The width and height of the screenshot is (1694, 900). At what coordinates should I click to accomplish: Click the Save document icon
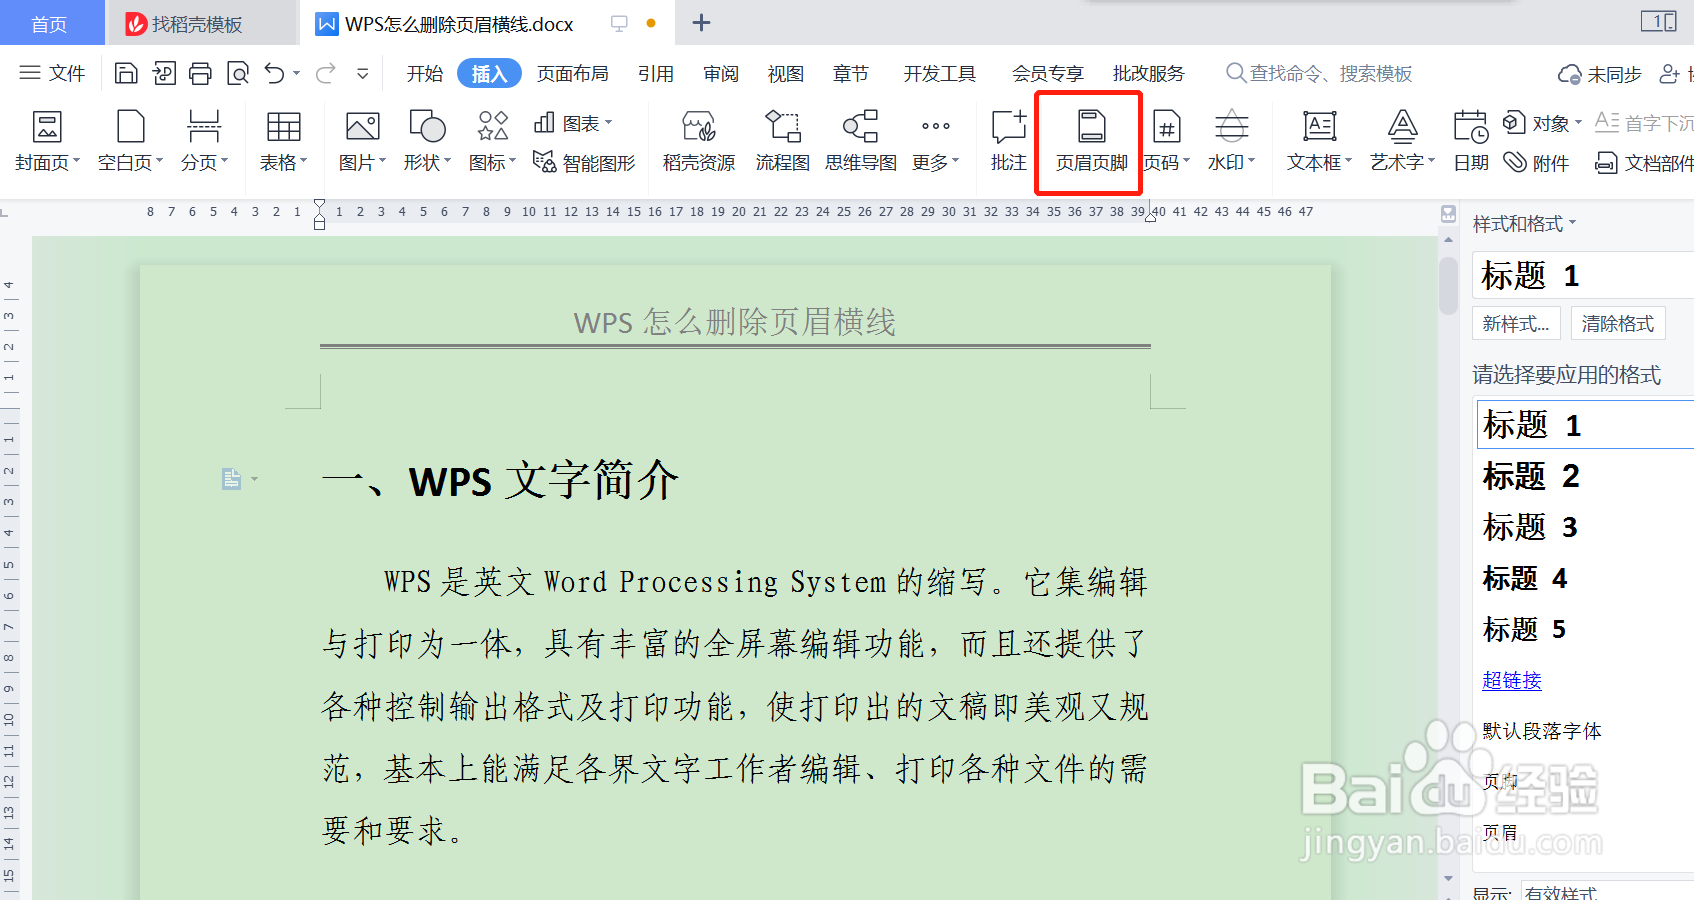pyautogui.click(x=126, y=73)
